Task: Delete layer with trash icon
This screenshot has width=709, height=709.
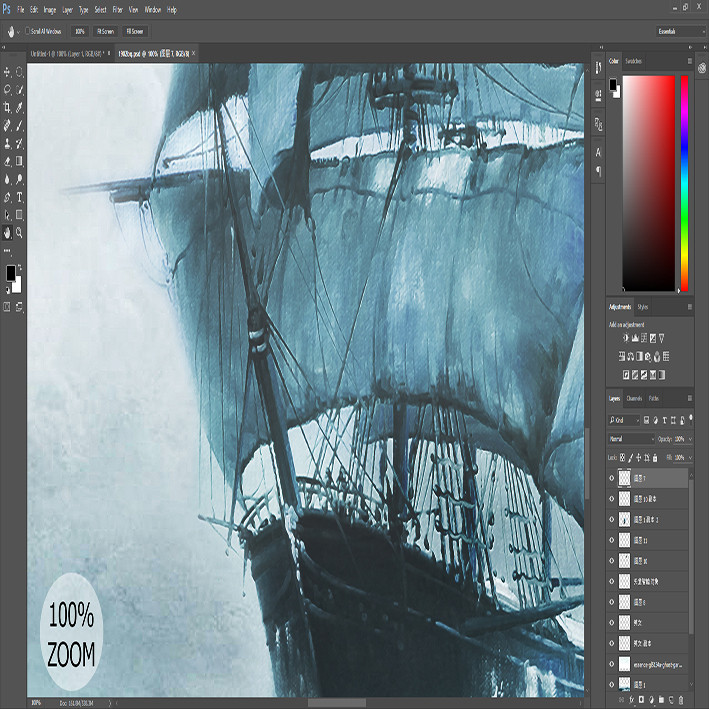Action: tap(681, 700)
